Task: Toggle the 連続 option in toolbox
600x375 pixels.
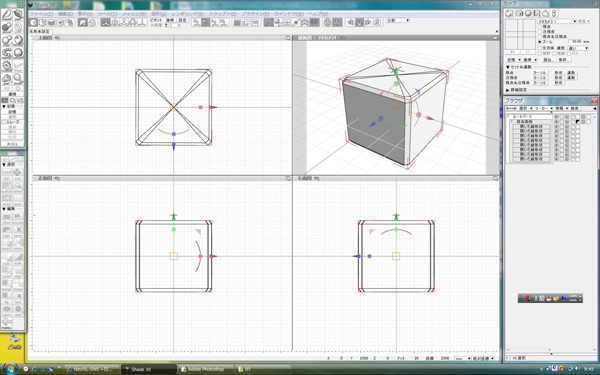Action: click(12, 94)
